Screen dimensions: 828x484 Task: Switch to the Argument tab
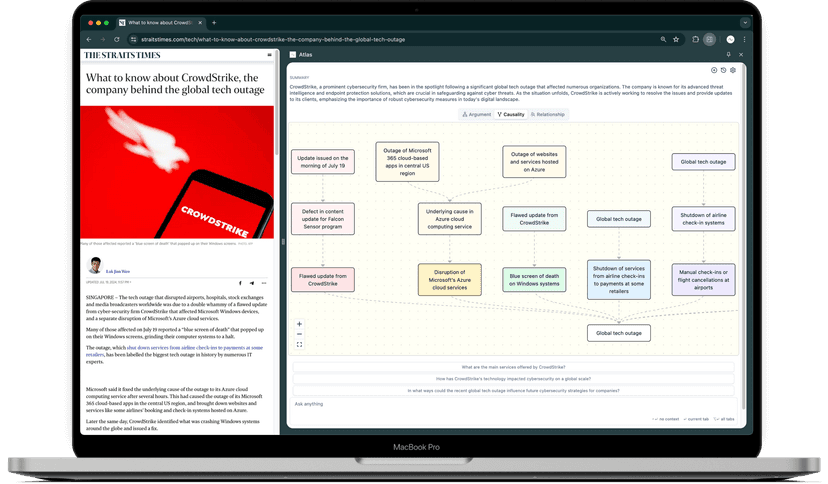tap(477, 114)
